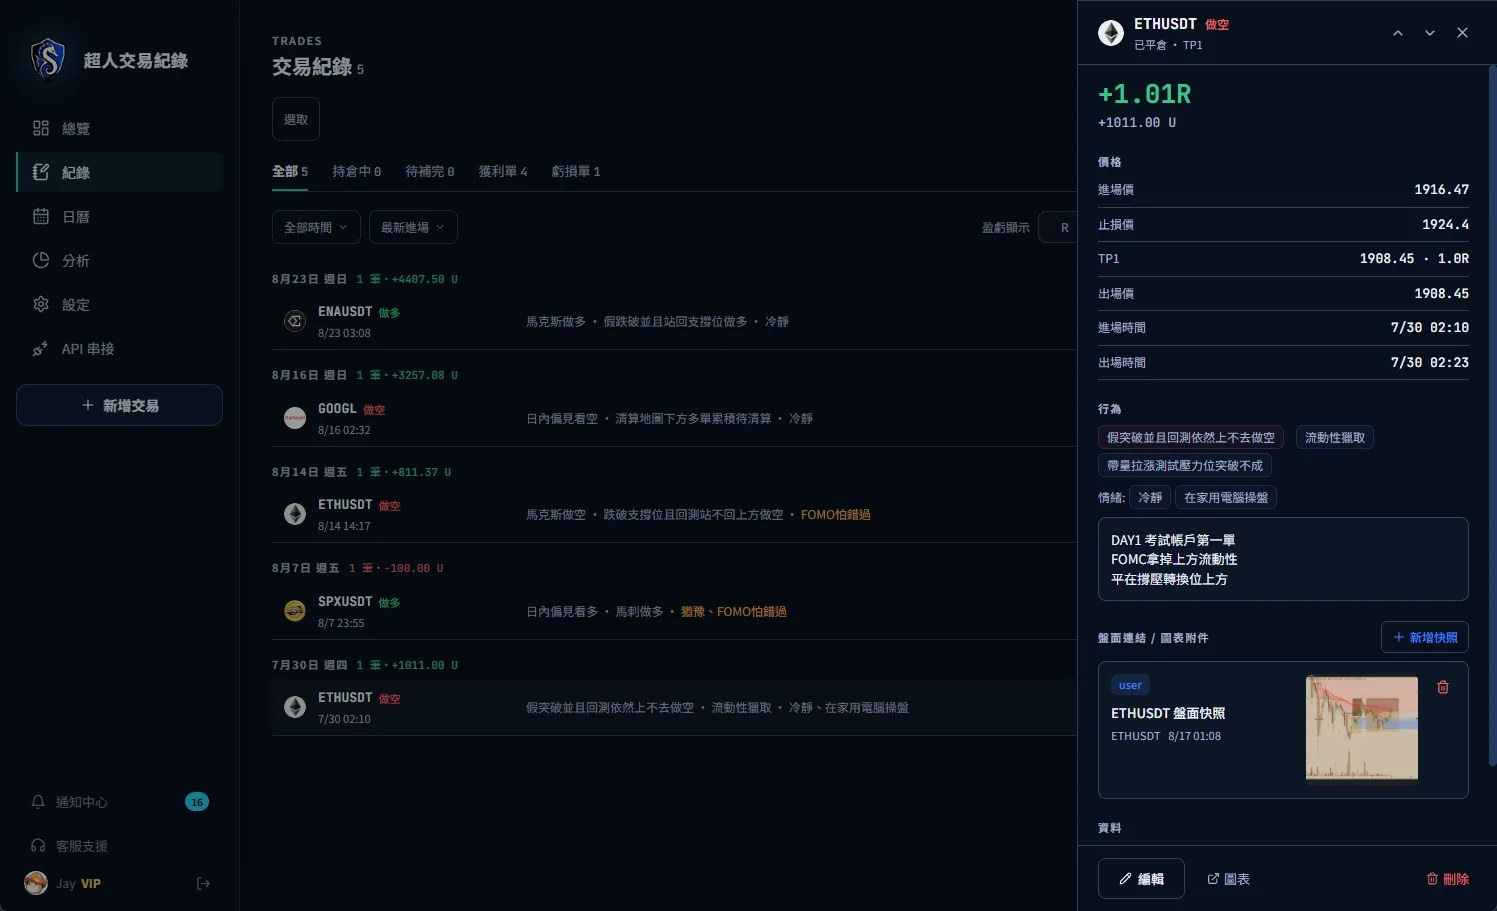
Task: Switch to the 獲利單 4 tab
Action: pos(503,171)
